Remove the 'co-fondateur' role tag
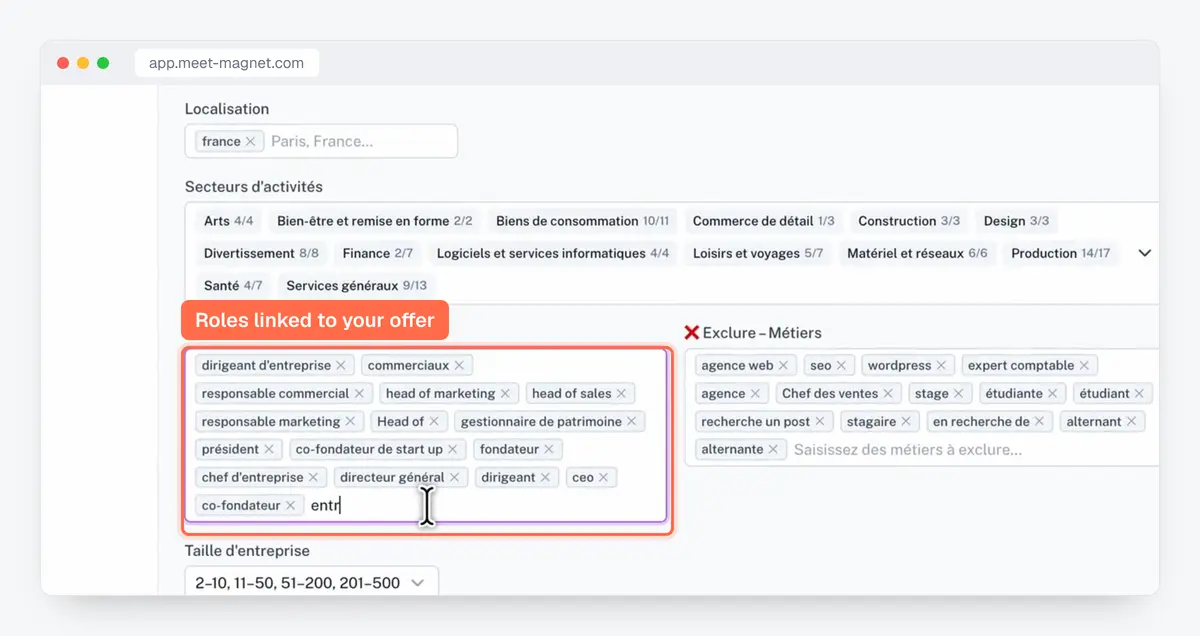1200x636 pixels. tap(290, 506)
